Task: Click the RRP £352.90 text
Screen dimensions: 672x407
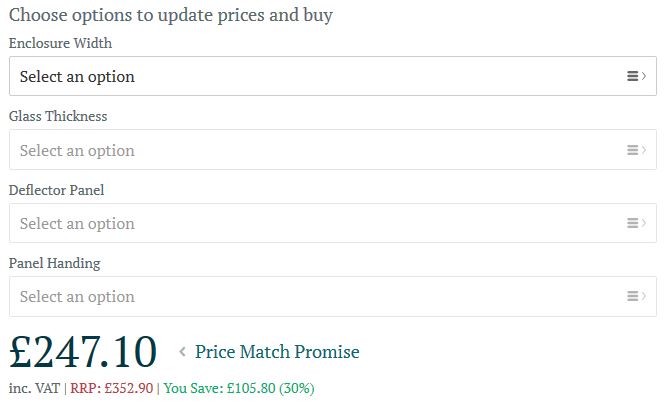Action: [x=111, y=388]
